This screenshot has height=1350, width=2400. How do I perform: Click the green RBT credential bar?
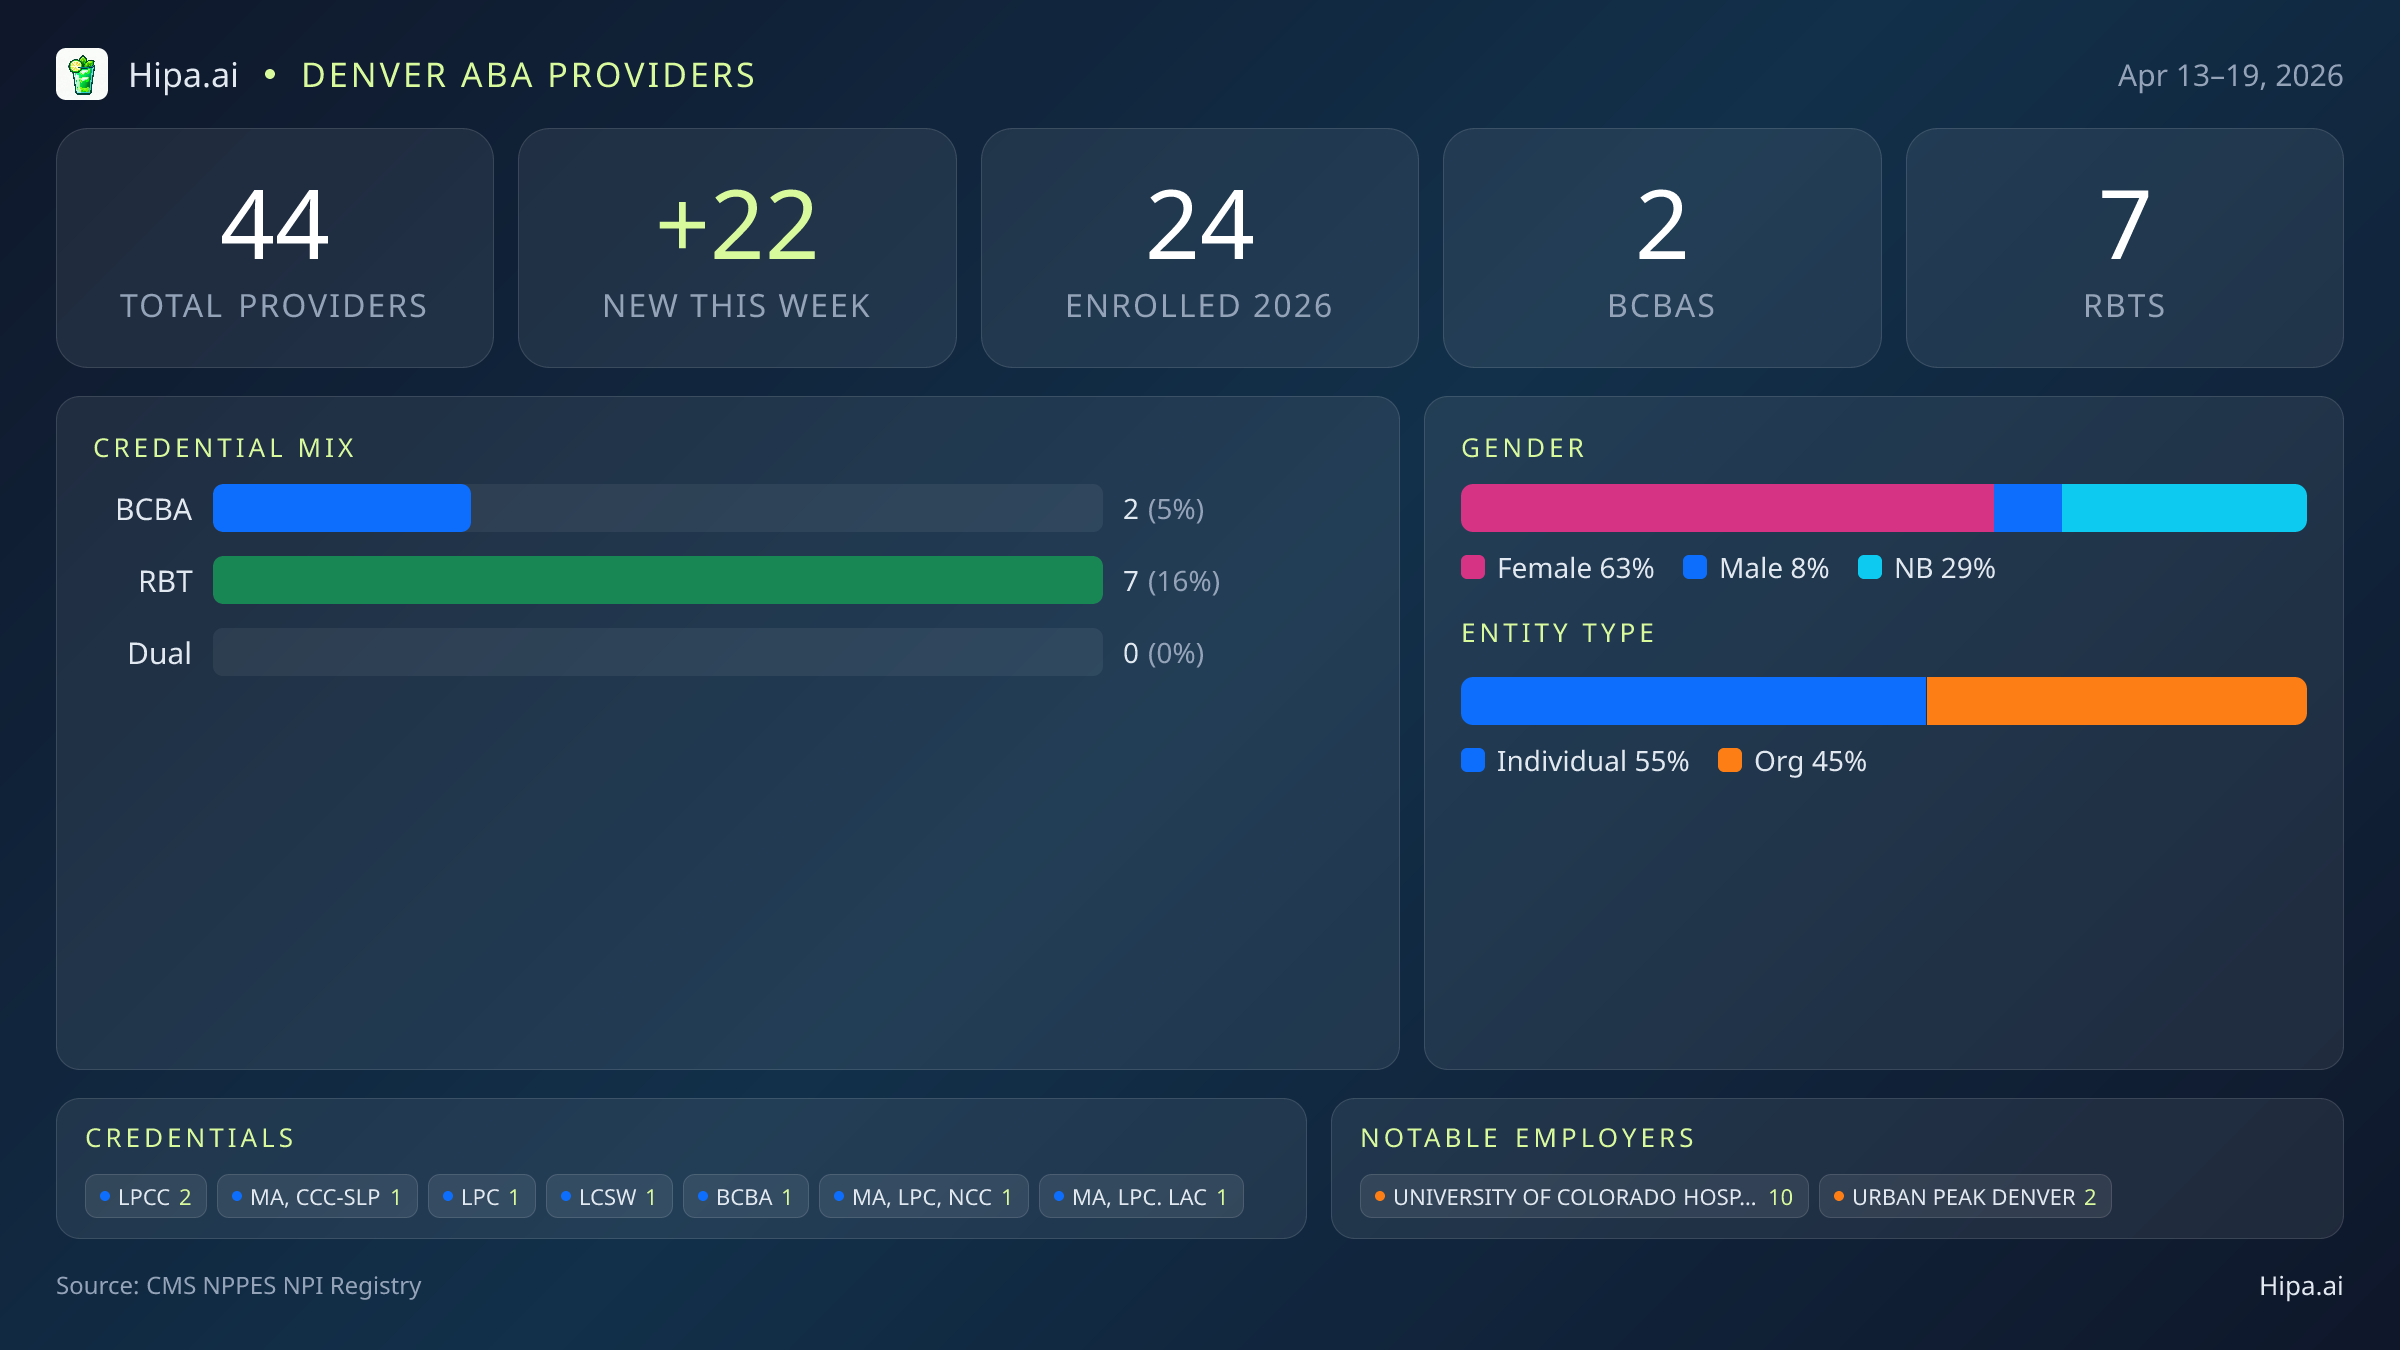tap(658, 581)
